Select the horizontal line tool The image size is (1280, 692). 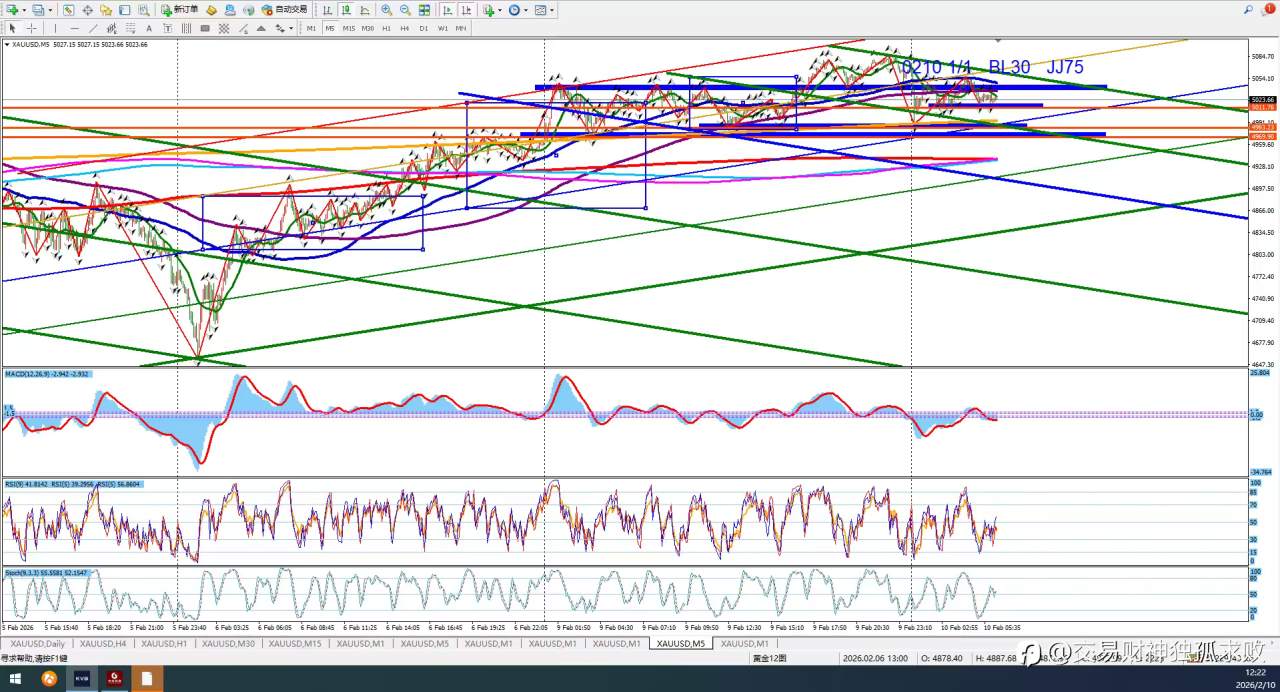pos(74,28)
